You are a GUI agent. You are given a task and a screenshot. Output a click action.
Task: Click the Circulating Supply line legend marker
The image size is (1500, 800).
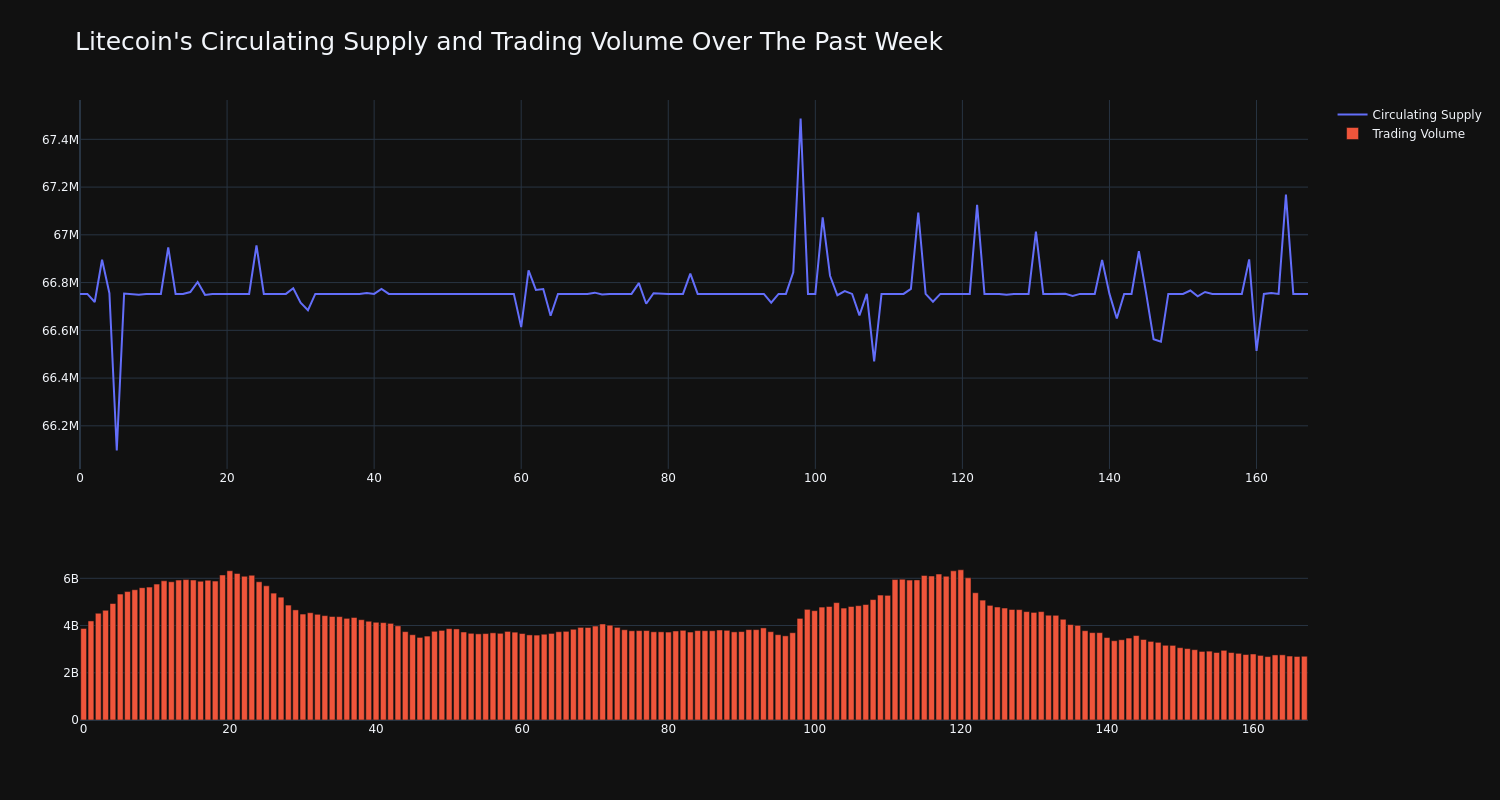tap(1352, 115)
